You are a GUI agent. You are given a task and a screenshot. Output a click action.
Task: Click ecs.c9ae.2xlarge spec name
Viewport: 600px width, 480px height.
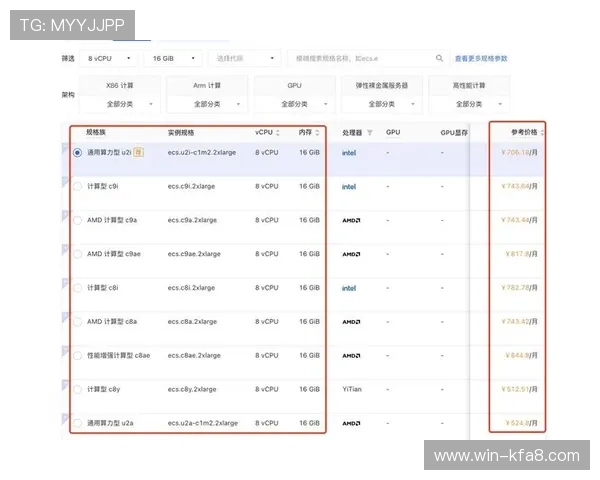[x=194, y=254]
